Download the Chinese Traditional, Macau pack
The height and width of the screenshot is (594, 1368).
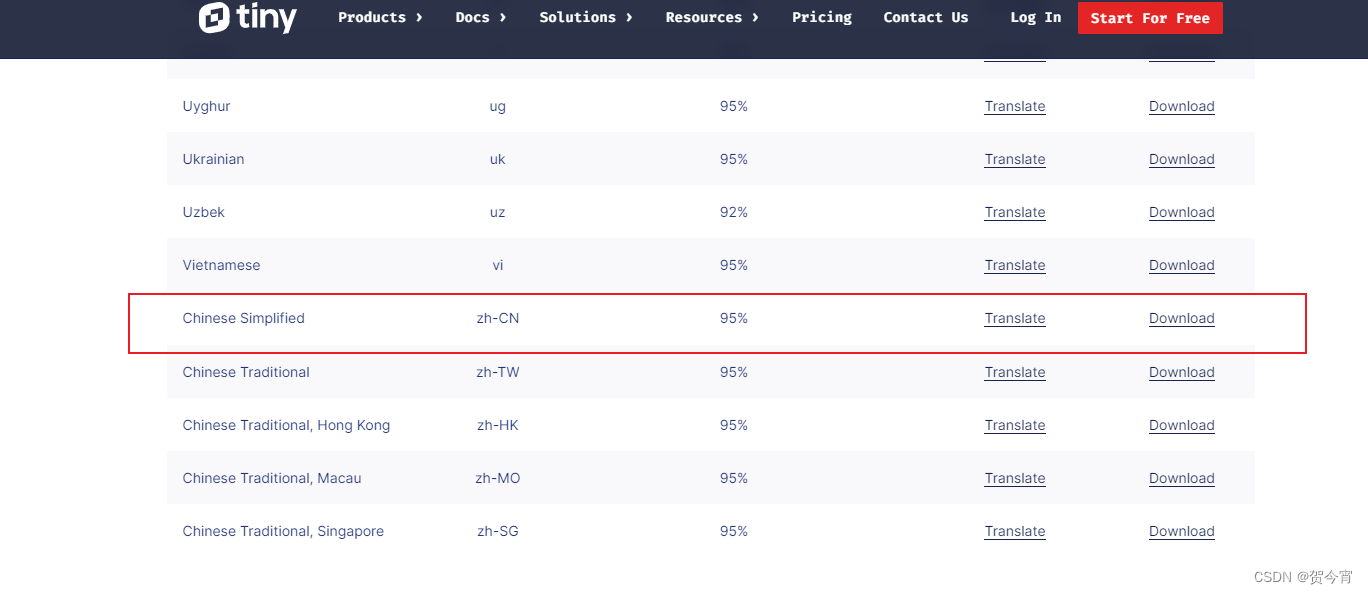tap(1182, 478)
